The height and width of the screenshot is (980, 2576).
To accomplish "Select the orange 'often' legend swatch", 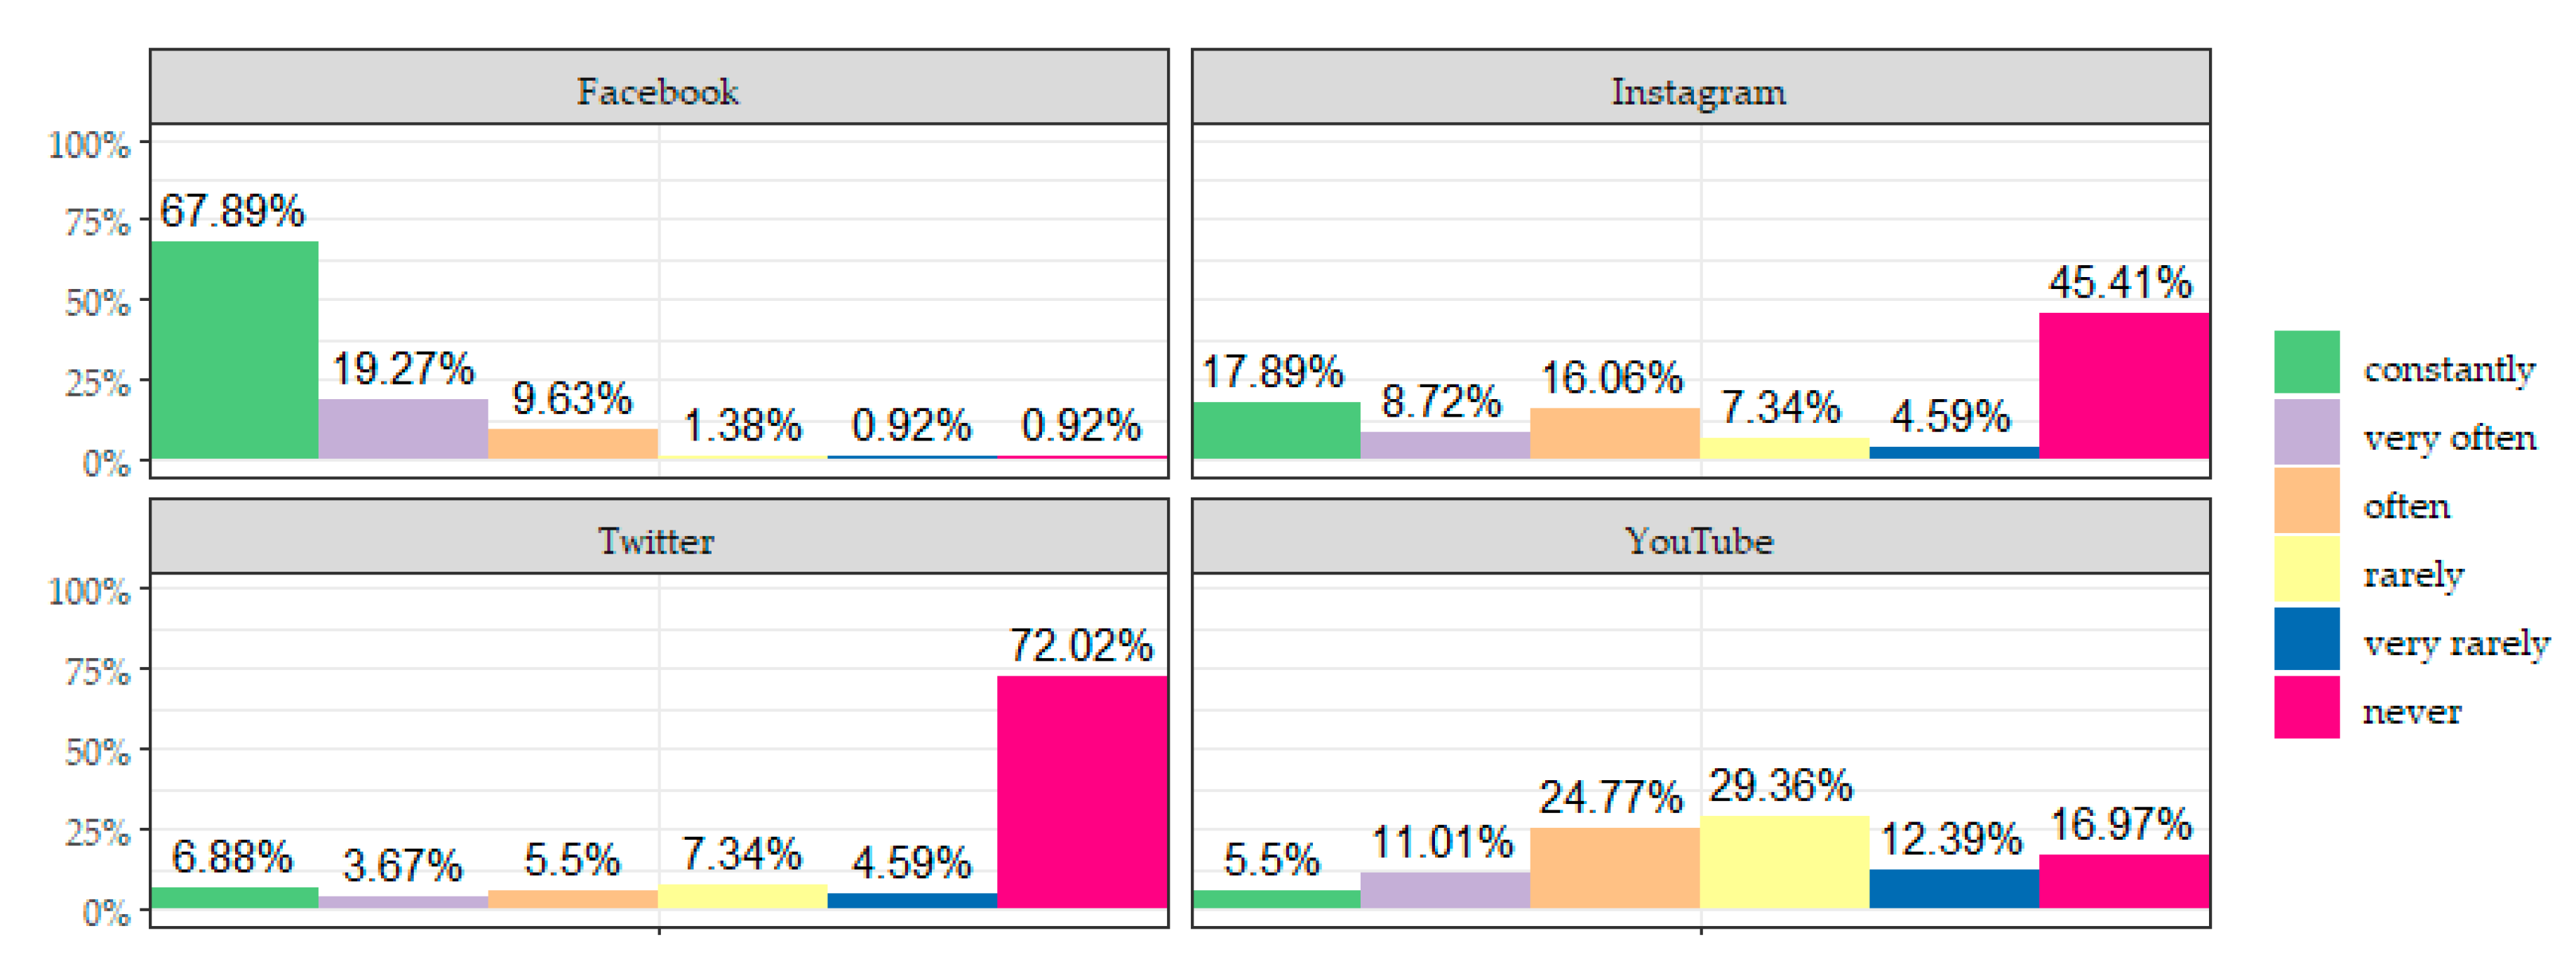I will (x=2306, y=500).
